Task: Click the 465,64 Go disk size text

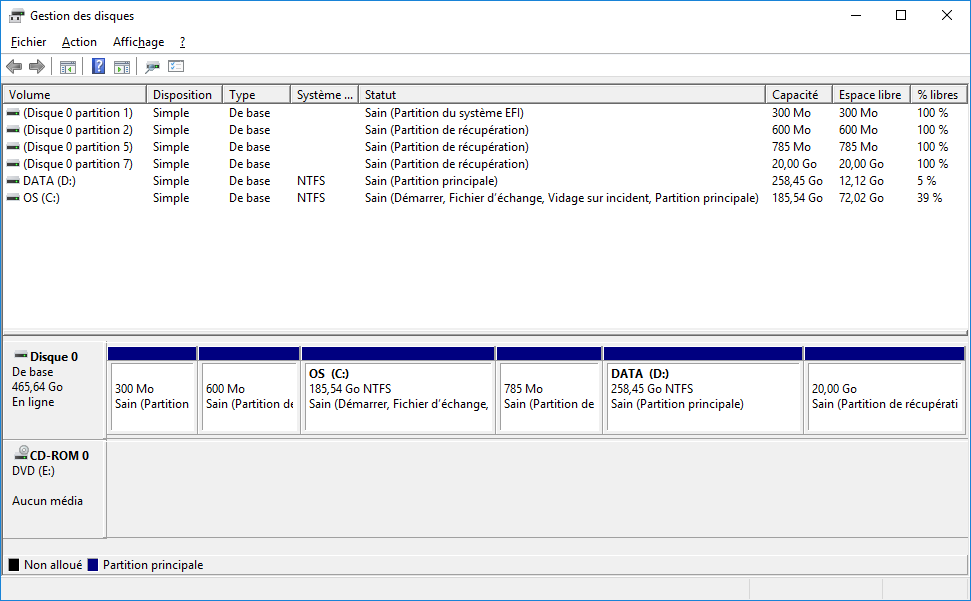Action: (x=37, y=387)
